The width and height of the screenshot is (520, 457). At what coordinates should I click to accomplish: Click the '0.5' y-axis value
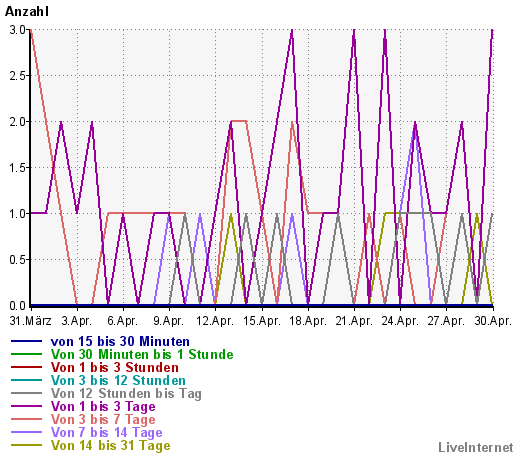point(17,260)
